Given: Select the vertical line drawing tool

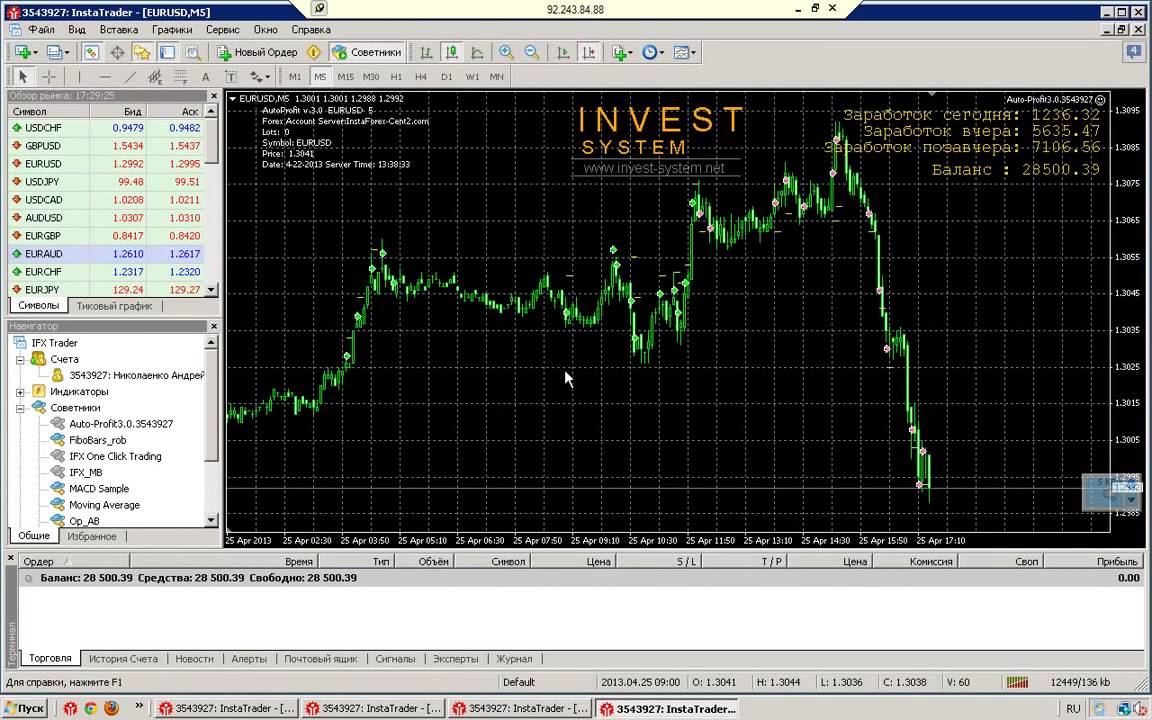Looking at the screenshot, I should (x=79, y=76).
